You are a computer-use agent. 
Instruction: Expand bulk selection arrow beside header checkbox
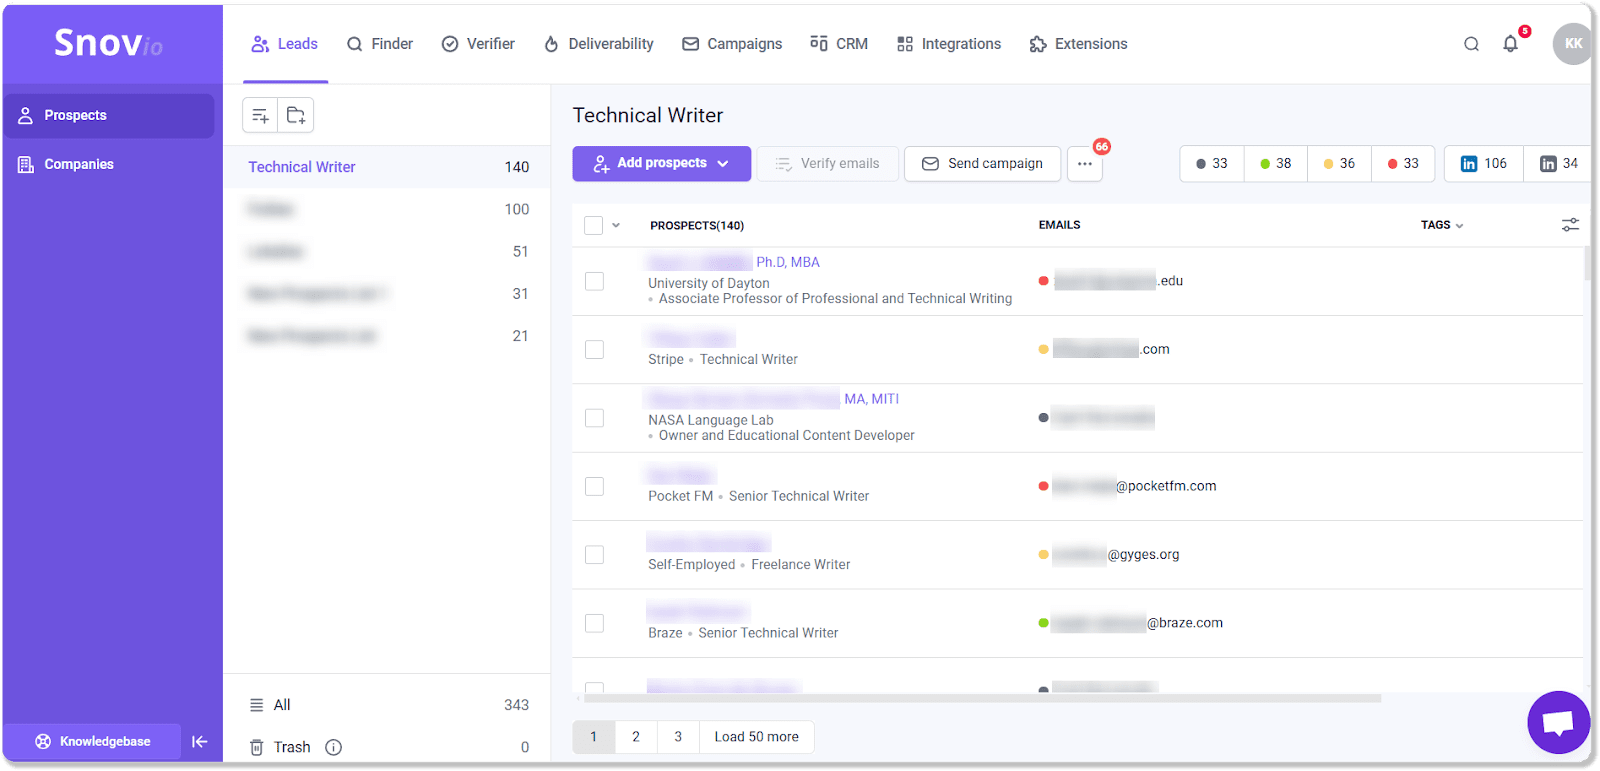click(616, 226)
